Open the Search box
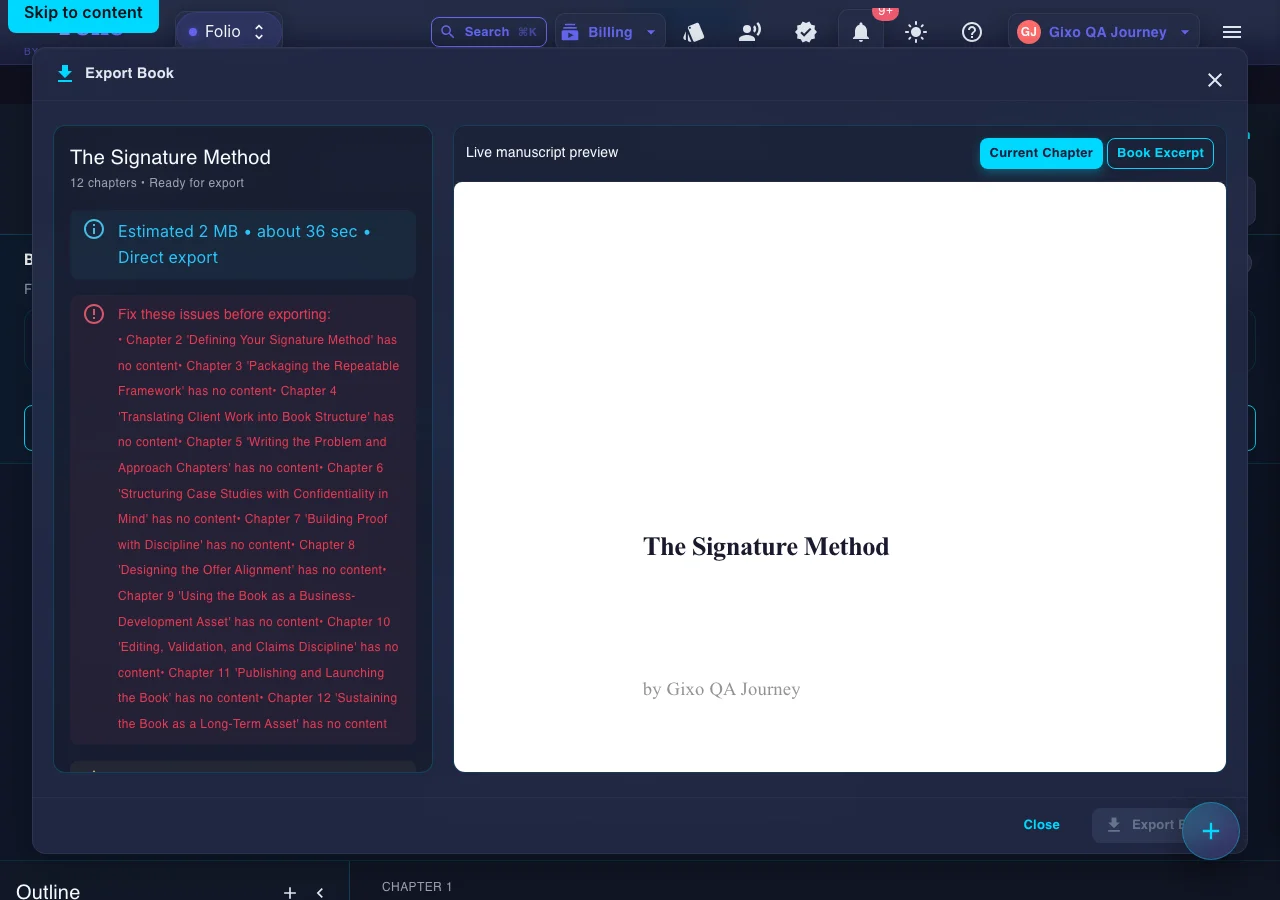The width and height of the screenshot is (1280, 900). tap(489, 32)
